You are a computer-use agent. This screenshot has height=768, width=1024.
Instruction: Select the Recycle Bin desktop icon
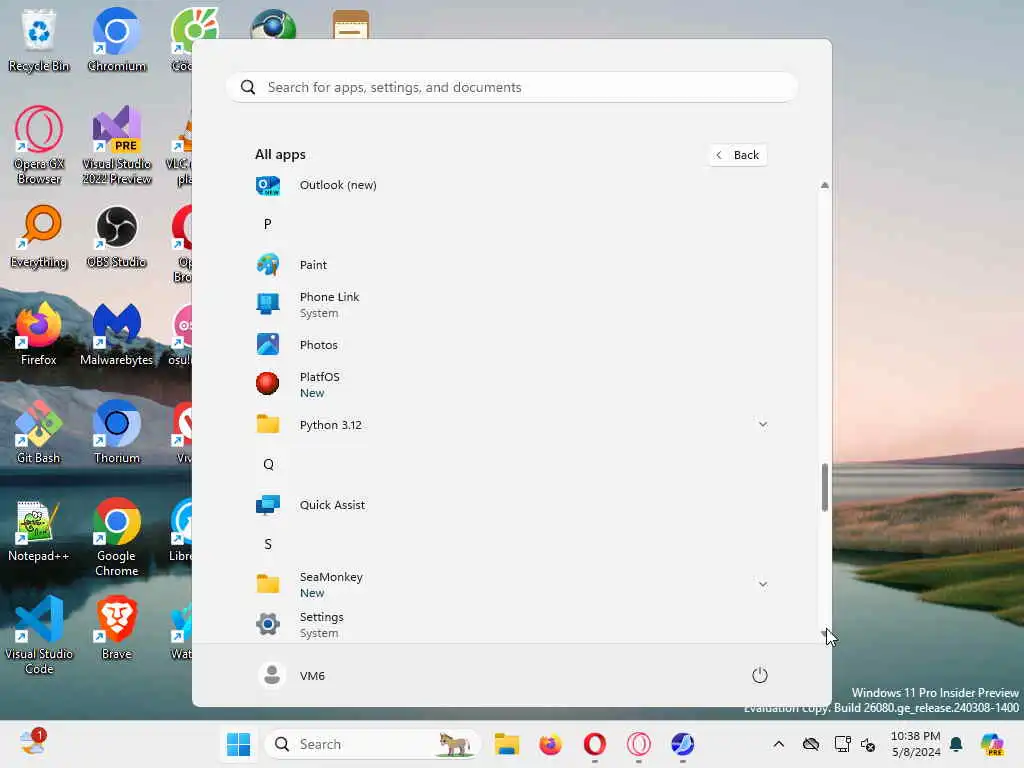[x=39, y=39]
